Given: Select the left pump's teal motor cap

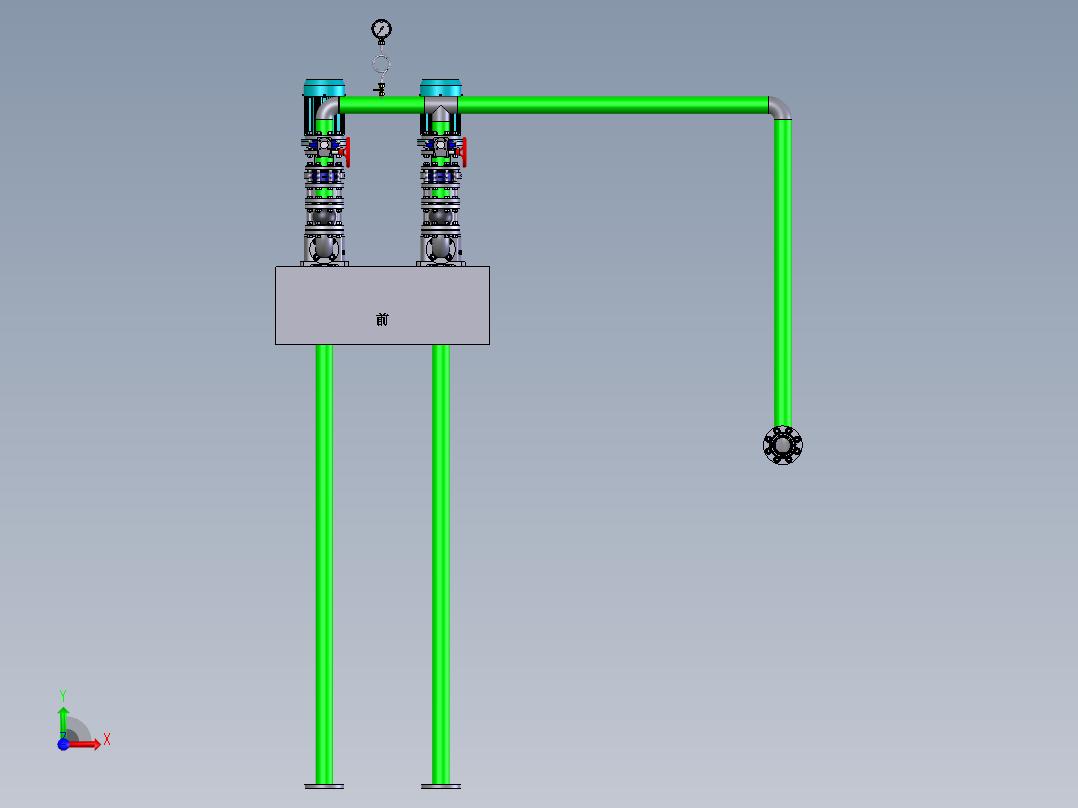Looking at the screenshot, I should 324,88.
